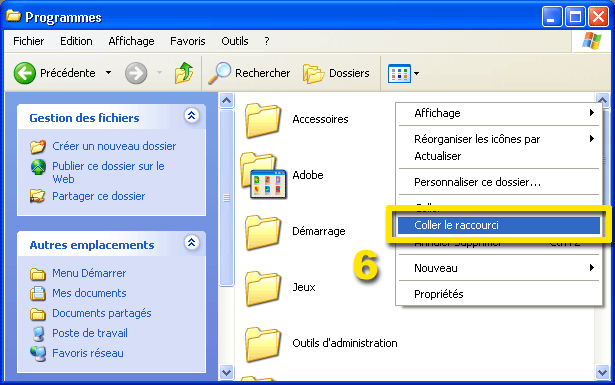
Task: Click the Poste de travail computer icon
Action: tap(38, 333)
